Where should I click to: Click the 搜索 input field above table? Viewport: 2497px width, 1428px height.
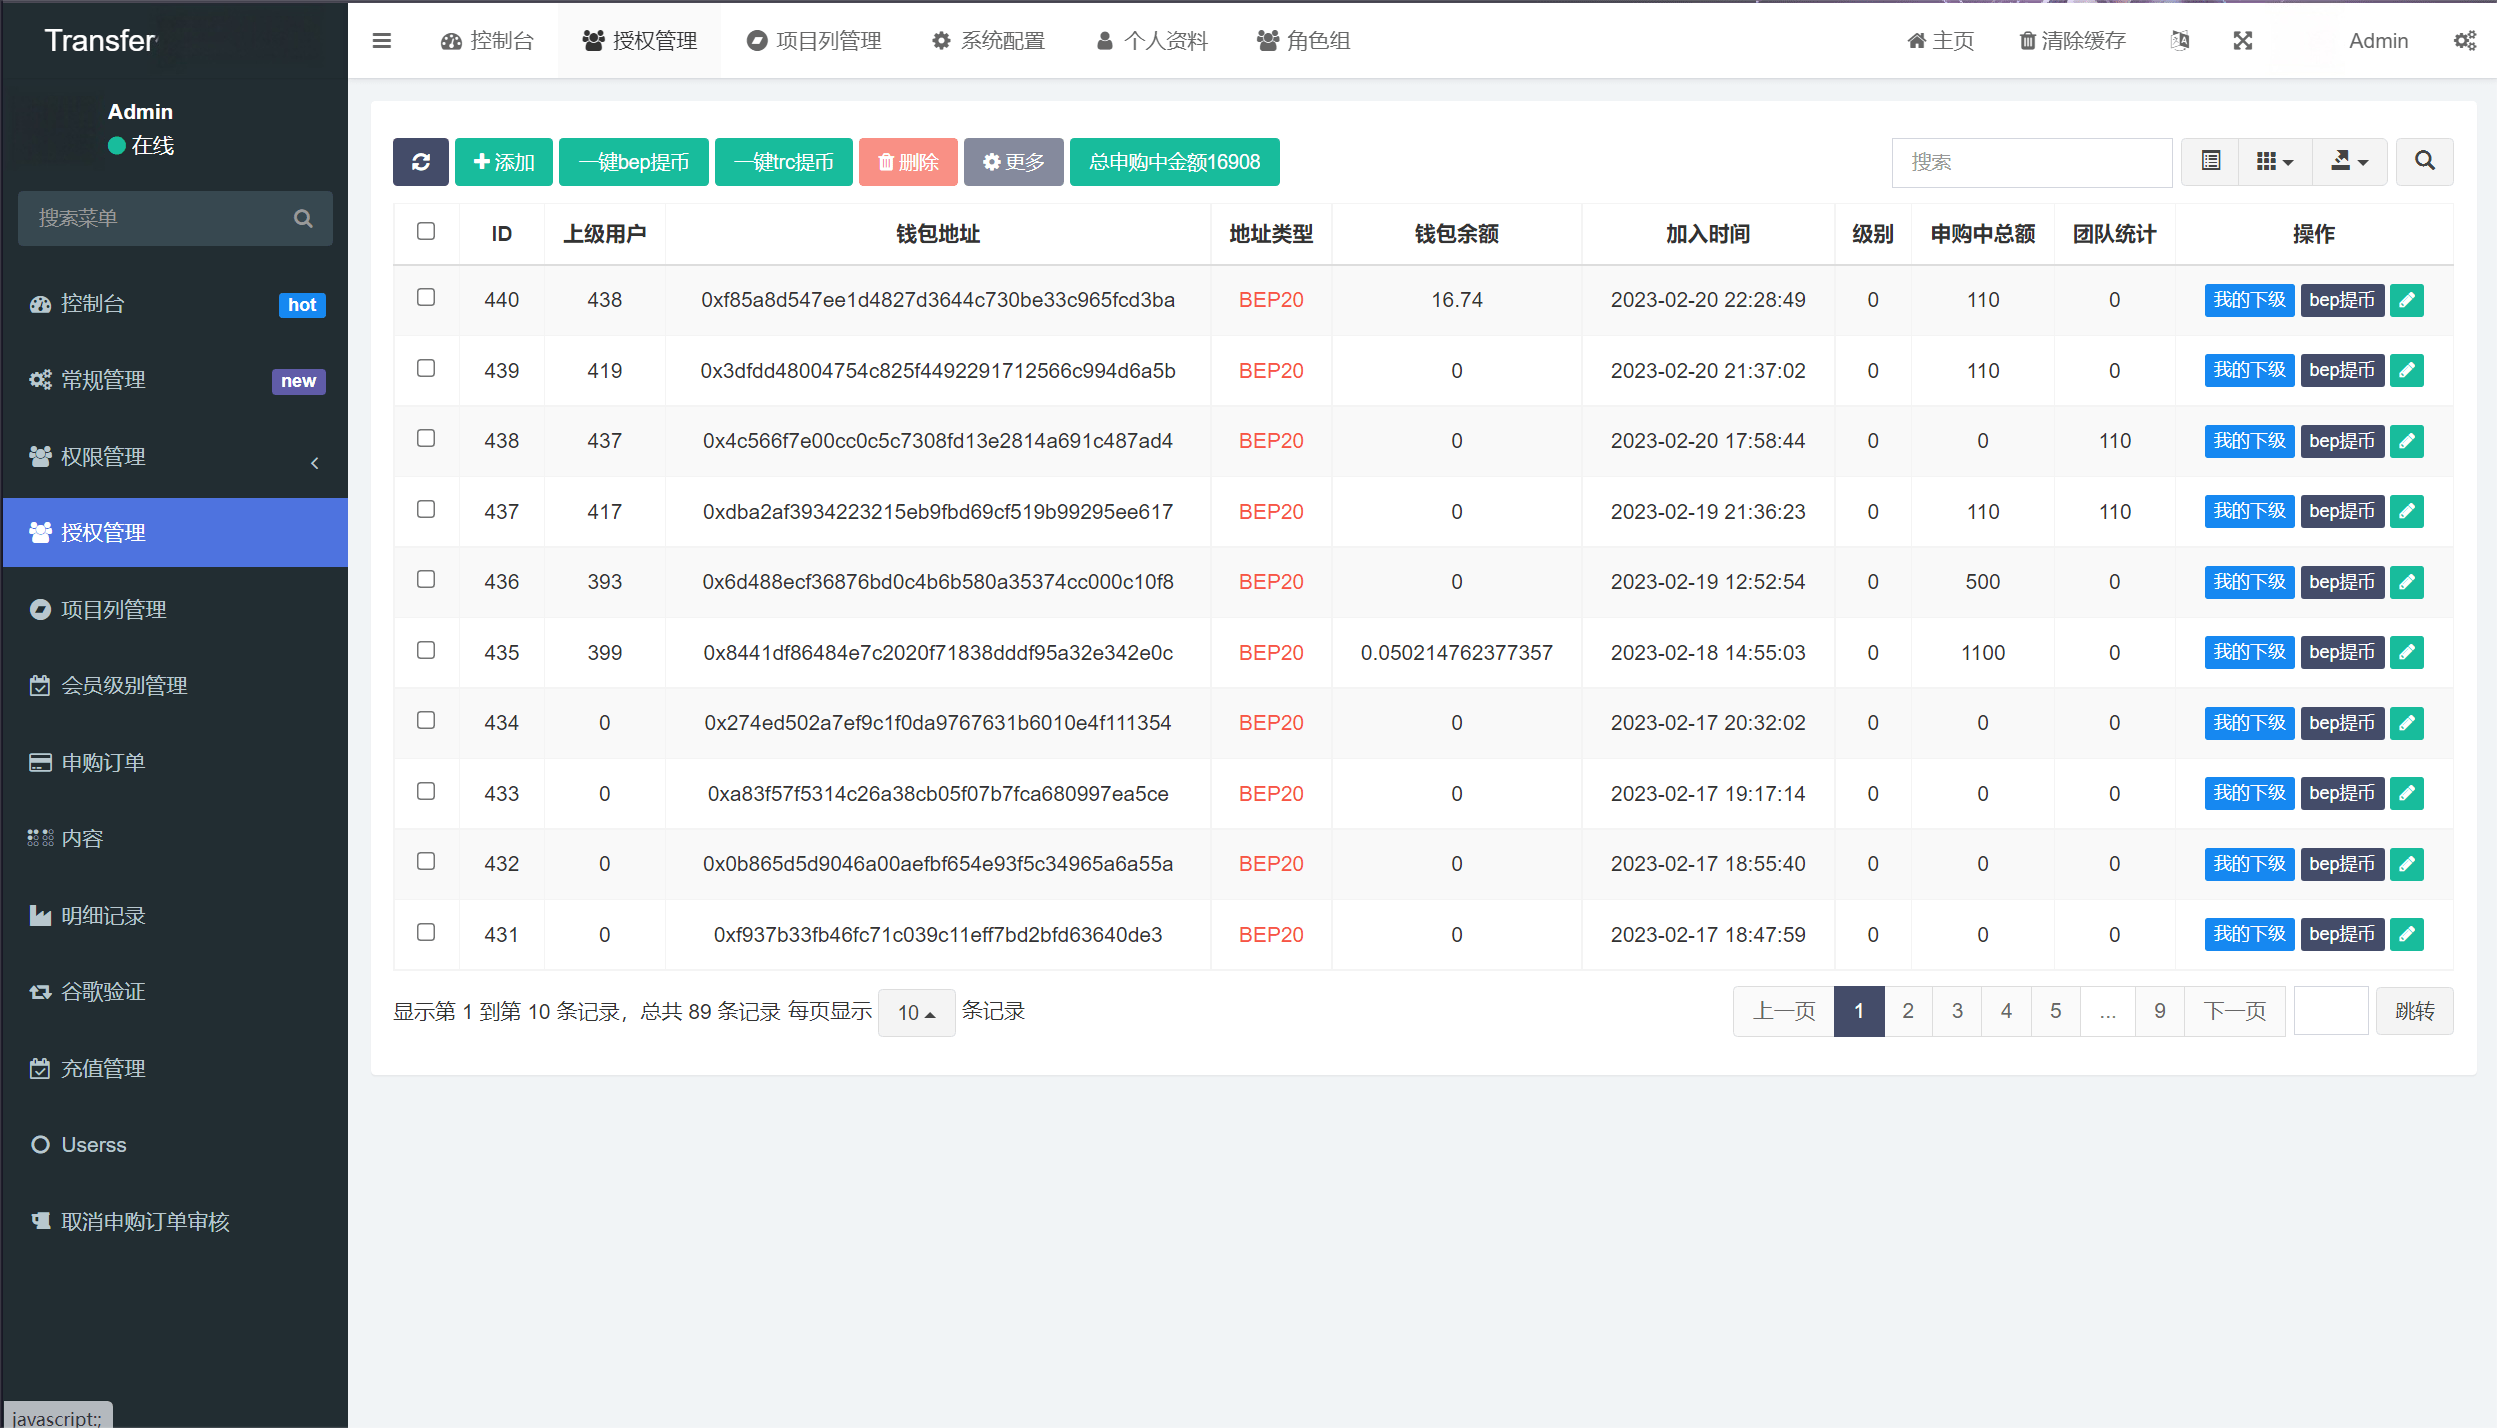[x=2031, y=162]
